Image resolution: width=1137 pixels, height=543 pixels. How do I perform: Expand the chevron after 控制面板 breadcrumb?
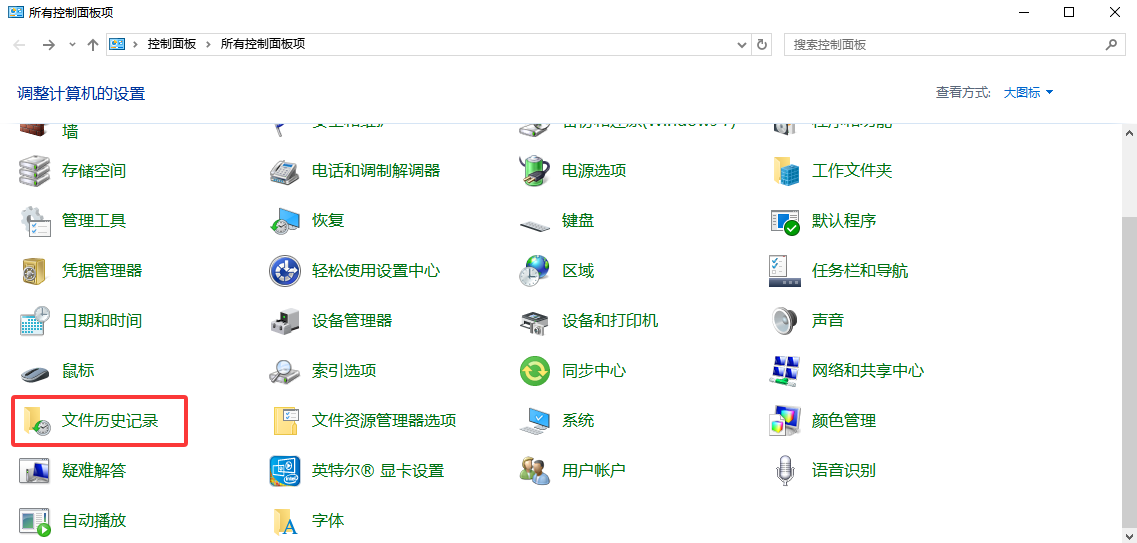pyautogui.click(x=208, y=44)
